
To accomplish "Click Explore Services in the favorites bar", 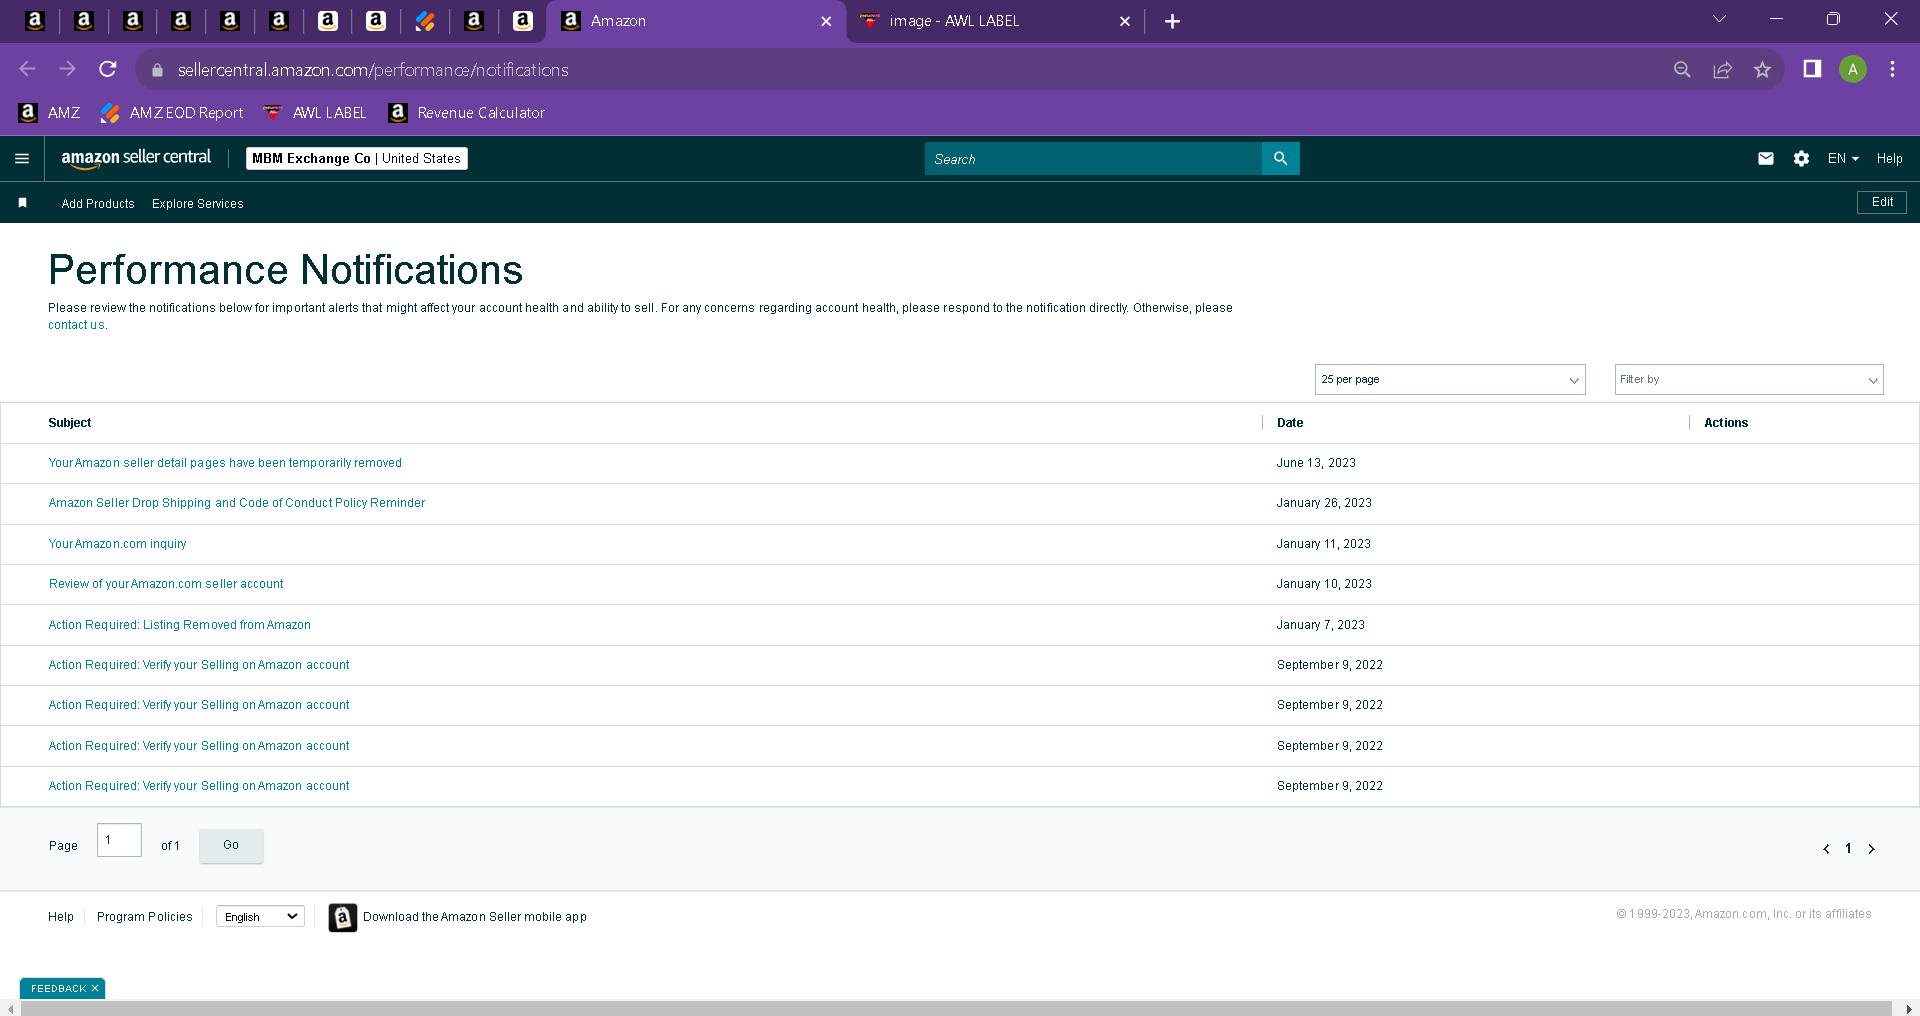I will (197, 204).
